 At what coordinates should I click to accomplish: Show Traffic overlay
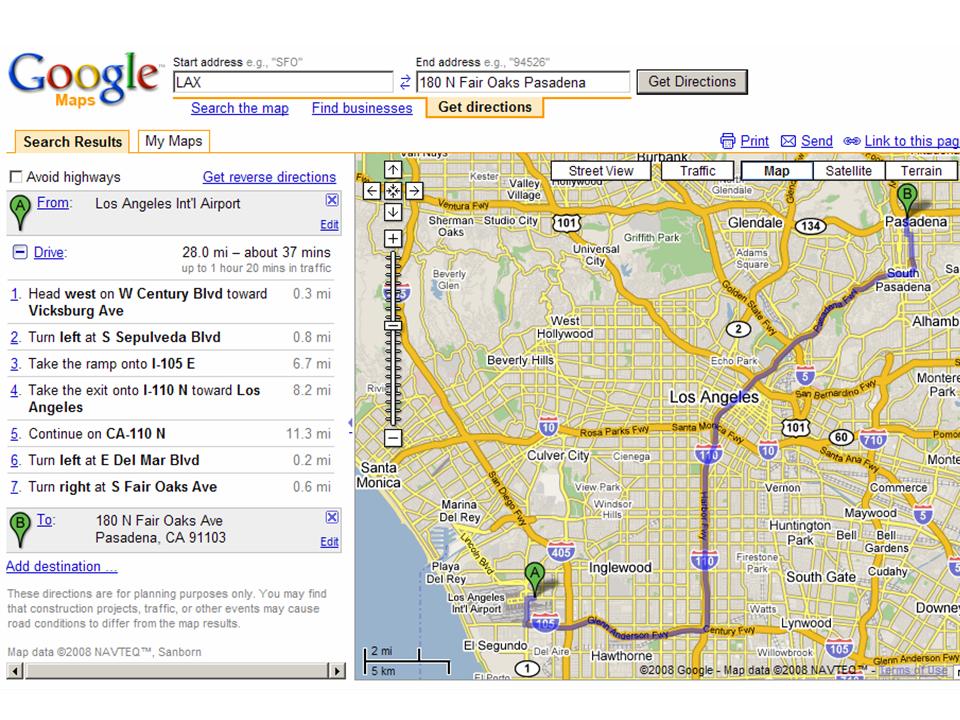tap(697, 171)
